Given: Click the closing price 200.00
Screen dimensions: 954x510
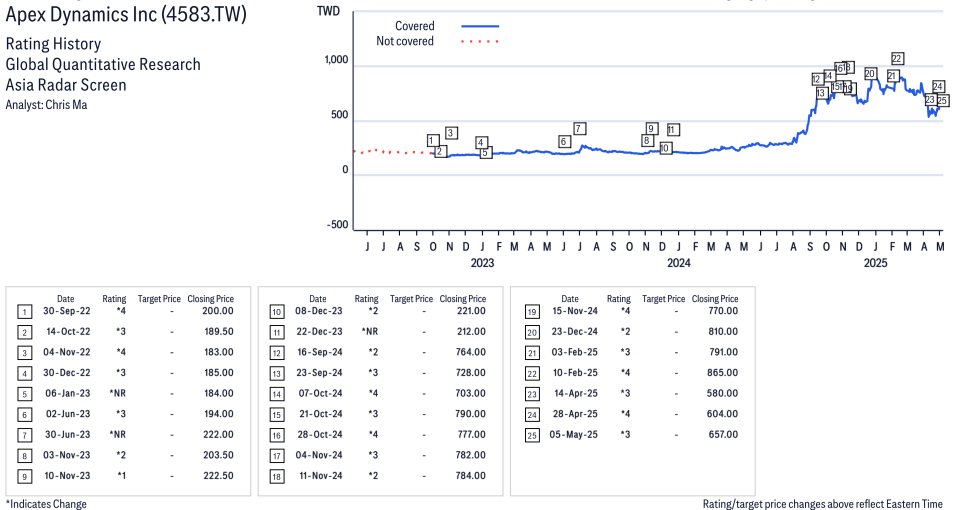Looking at the screenshot, I should pyautogui.click(x=218, y=311).
